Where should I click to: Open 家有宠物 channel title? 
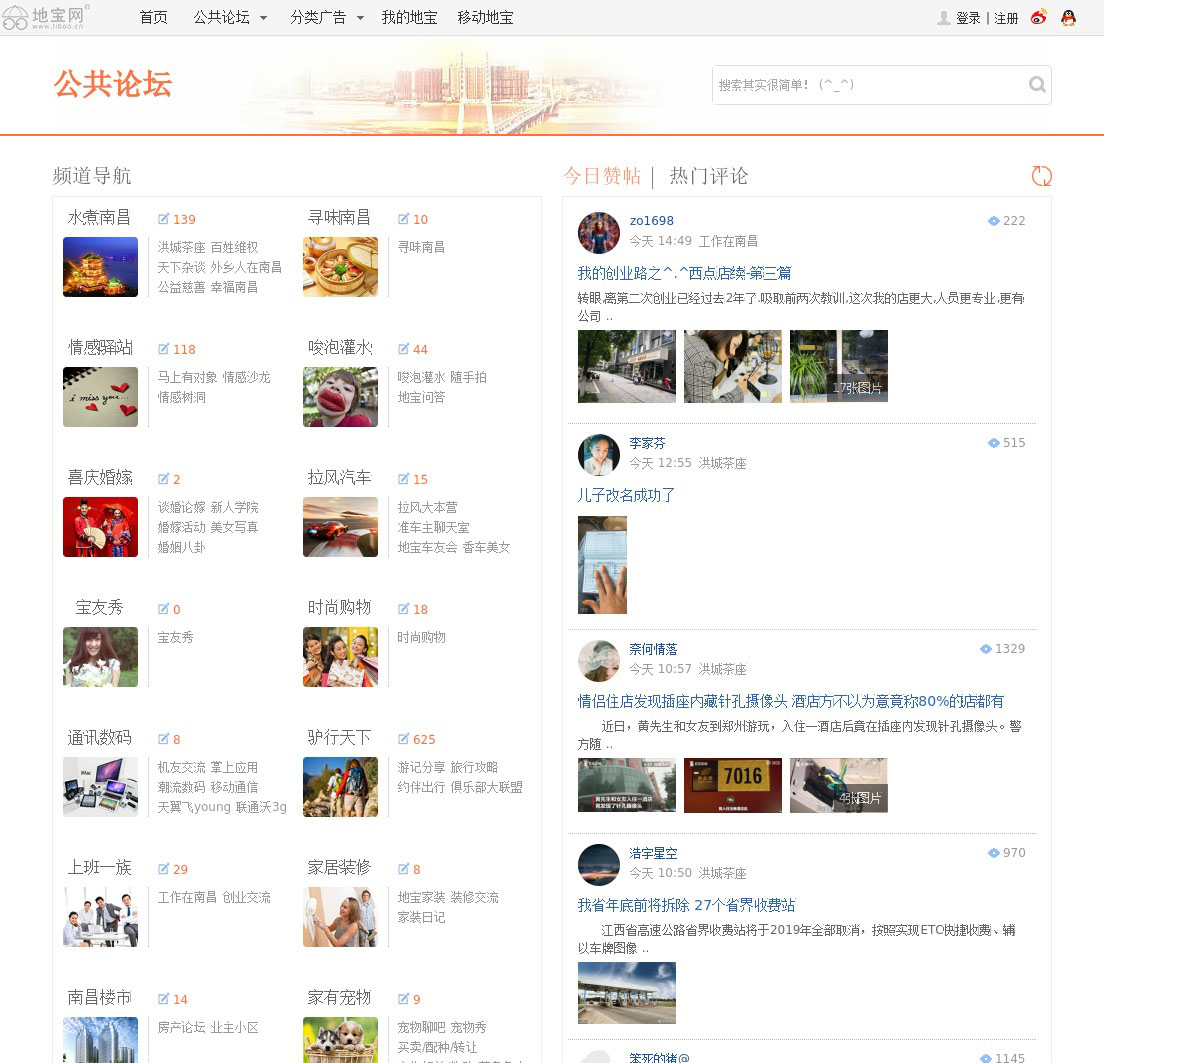coord(339,997)
